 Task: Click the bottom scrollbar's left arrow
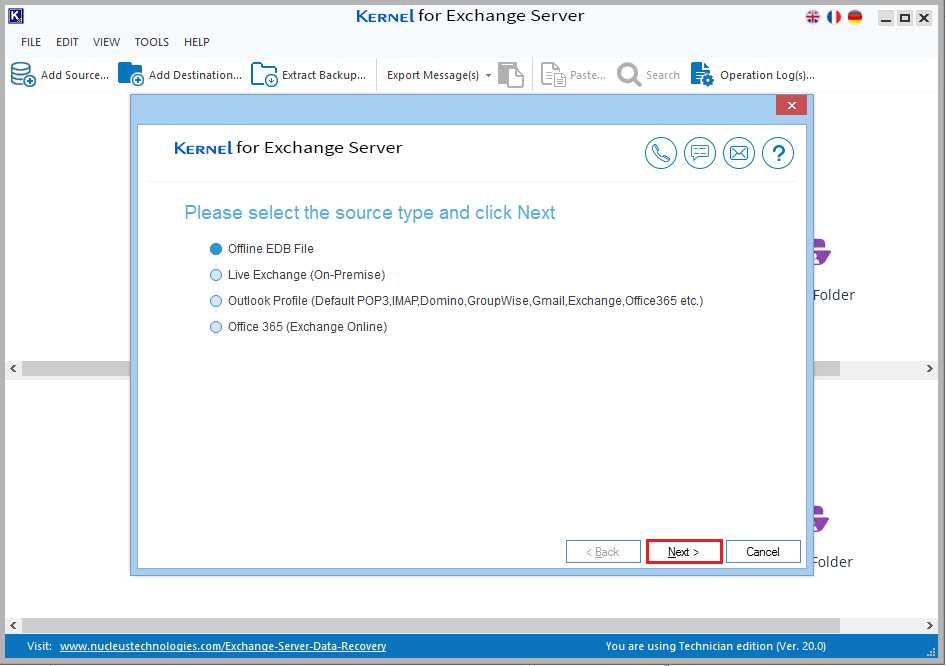point(13,625)
